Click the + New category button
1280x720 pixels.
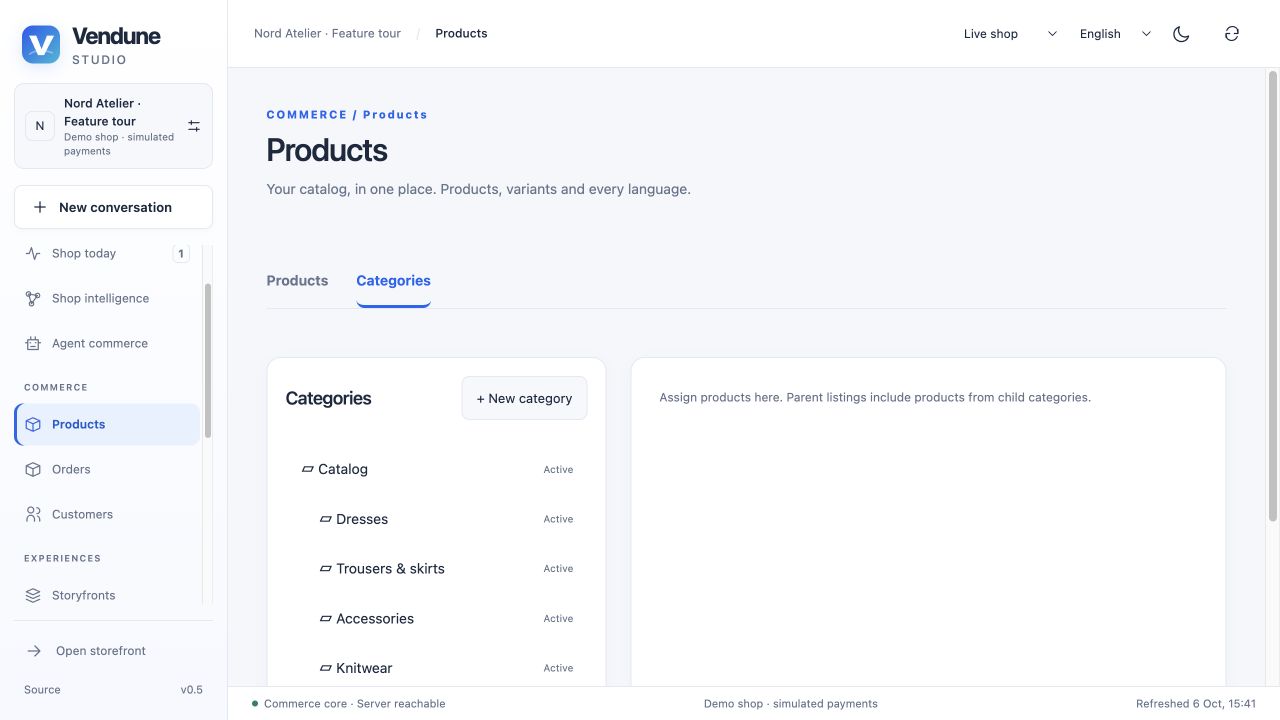(524, 398)
